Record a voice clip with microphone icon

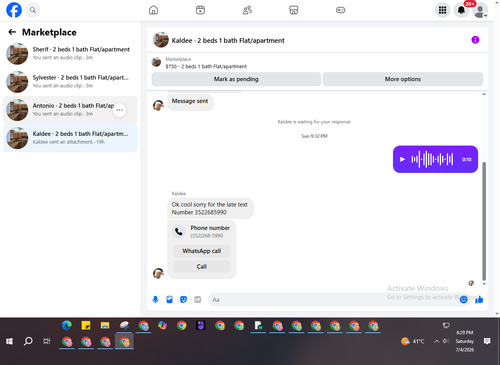coord(155,299)
